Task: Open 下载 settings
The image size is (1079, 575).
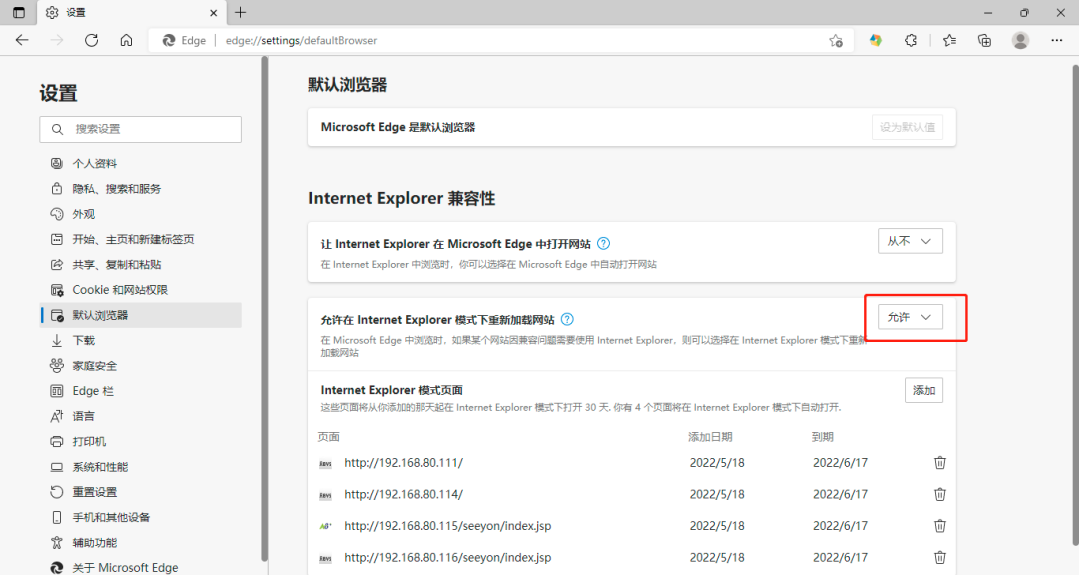Action: click(x=141, y=340)
